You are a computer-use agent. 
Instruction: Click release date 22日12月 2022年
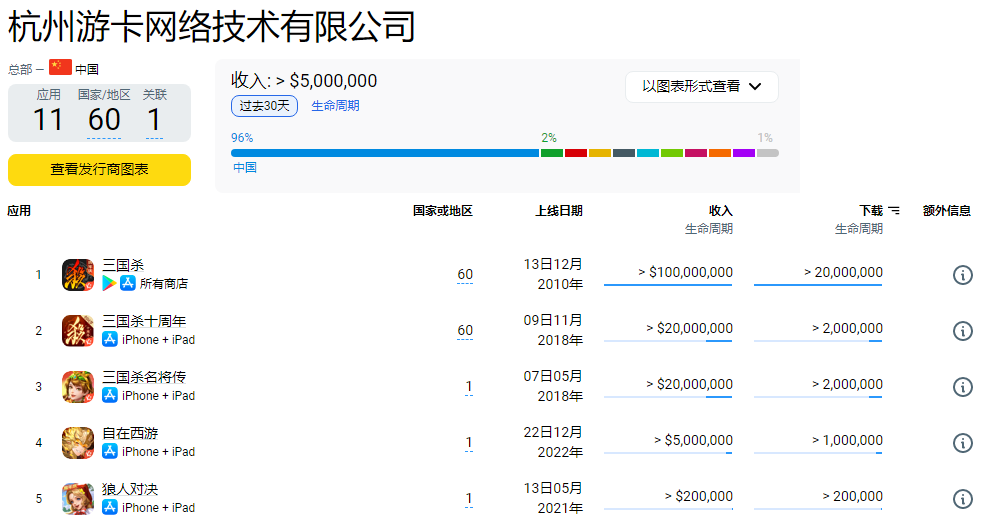[x=553, y=442]
